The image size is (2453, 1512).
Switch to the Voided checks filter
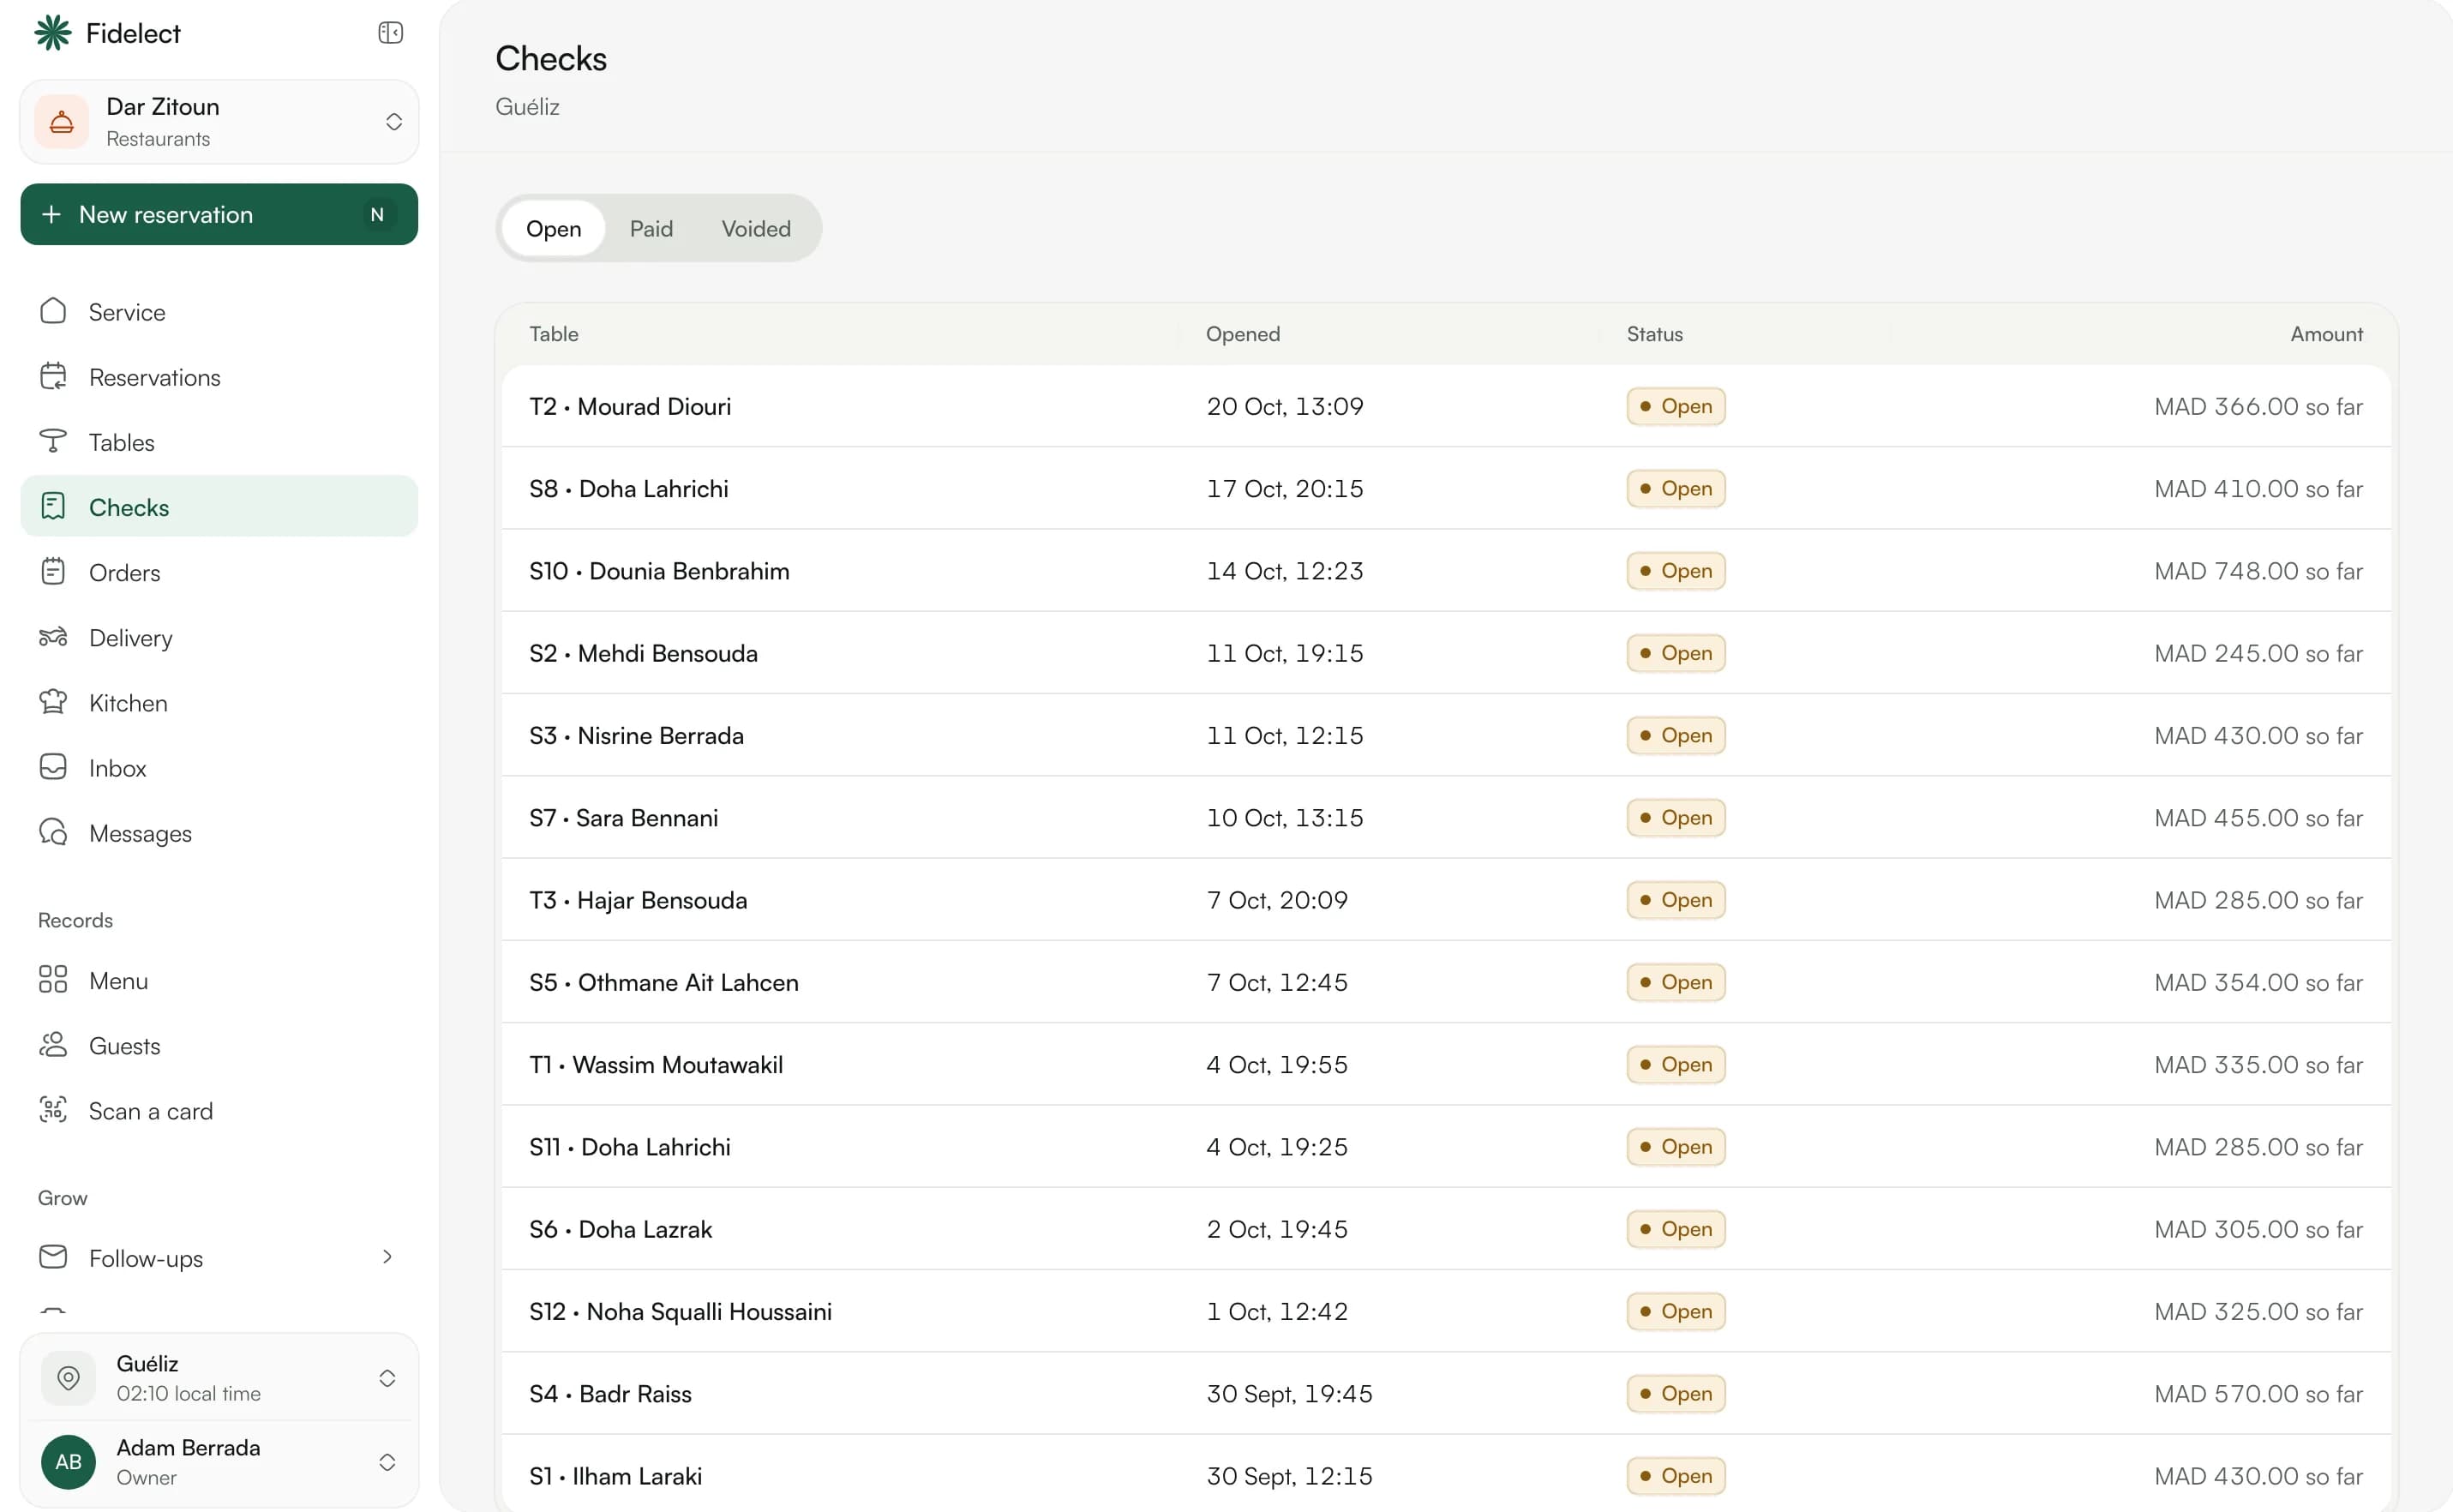[x=756, y=228]
